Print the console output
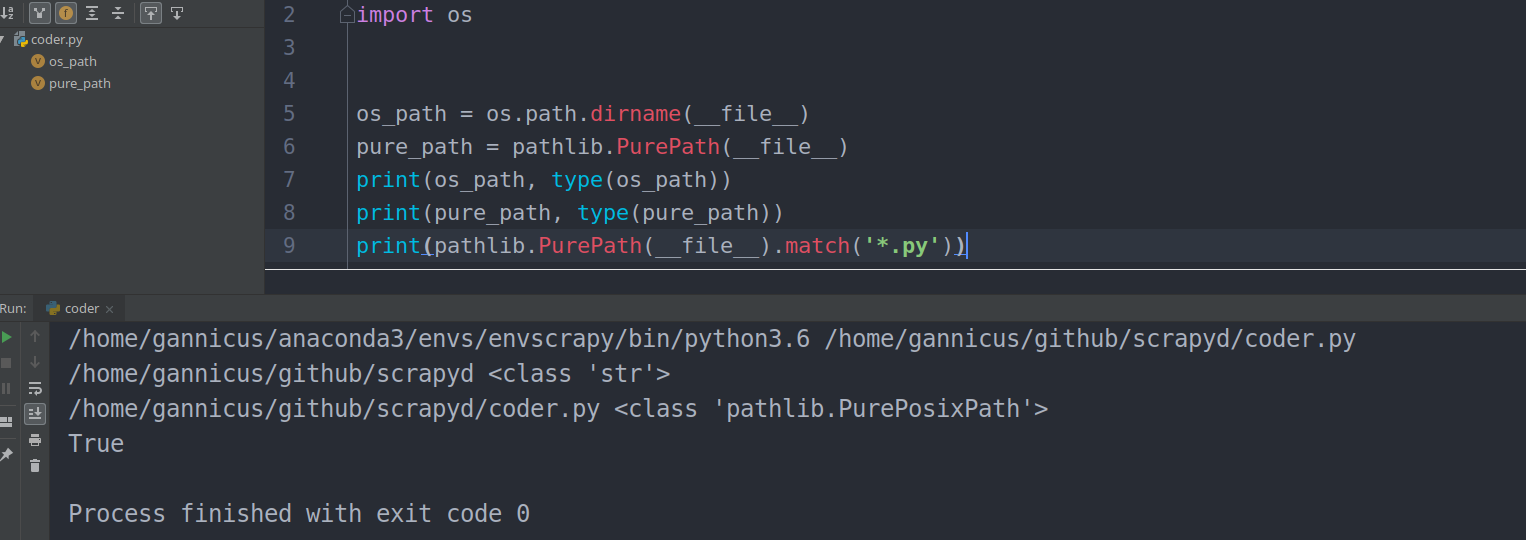 coord(35,440)
